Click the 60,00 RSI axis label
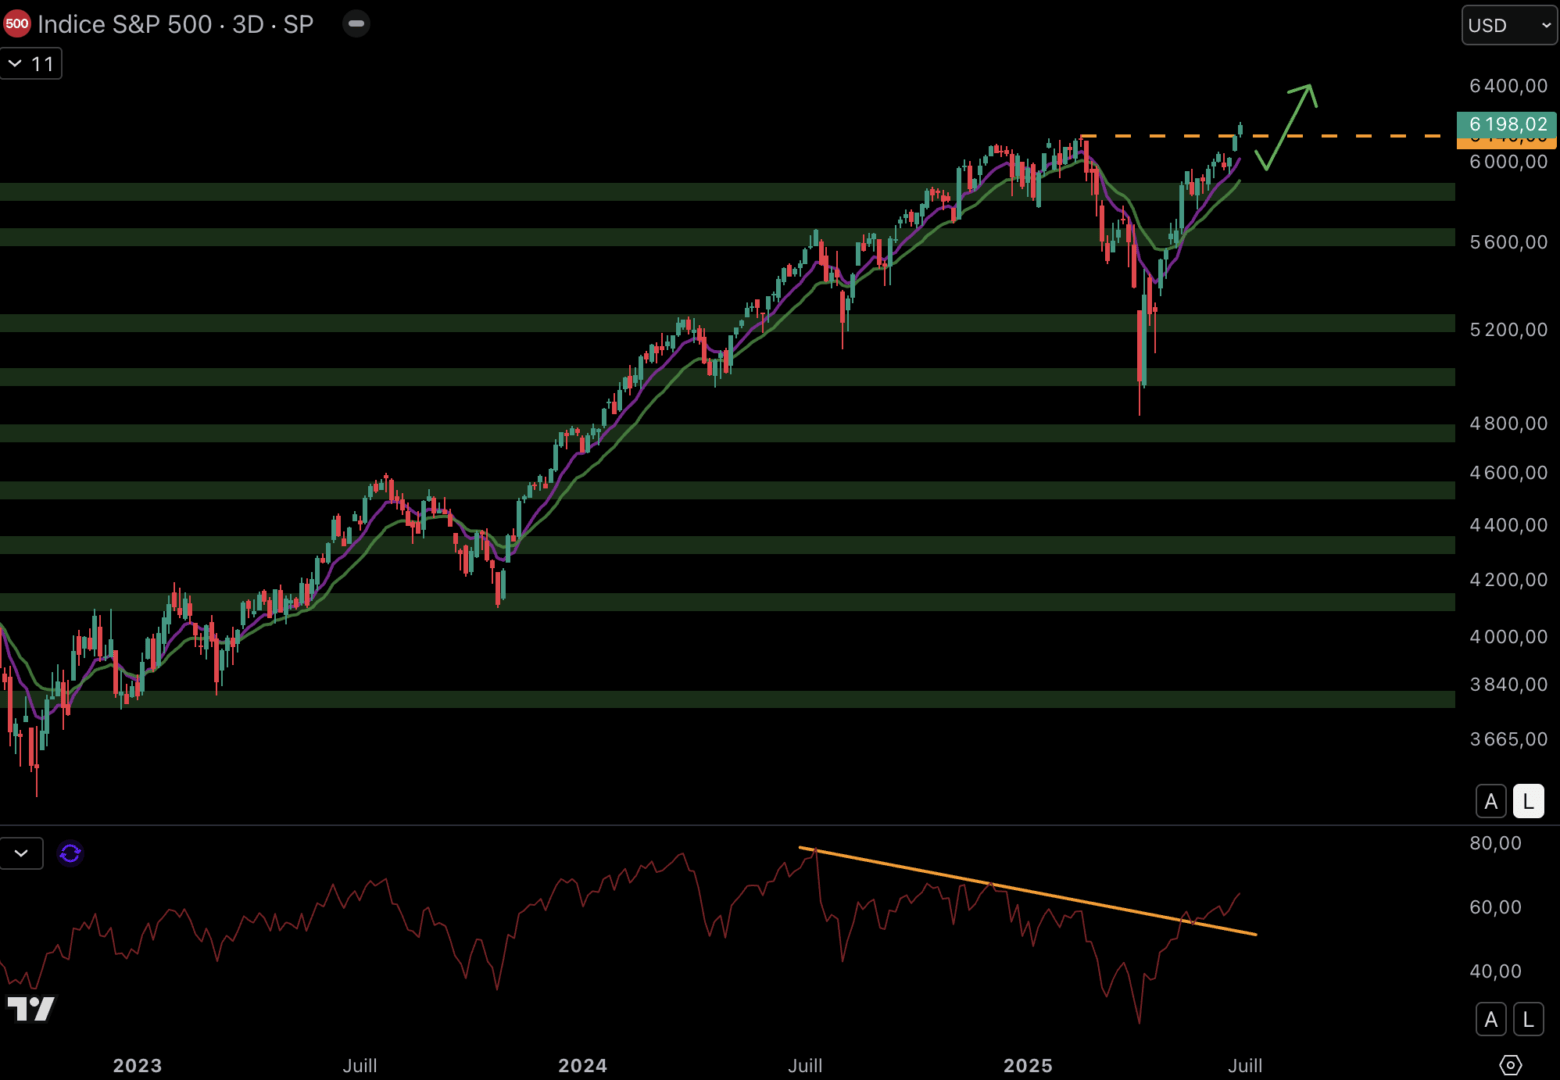 [1495, 907]
